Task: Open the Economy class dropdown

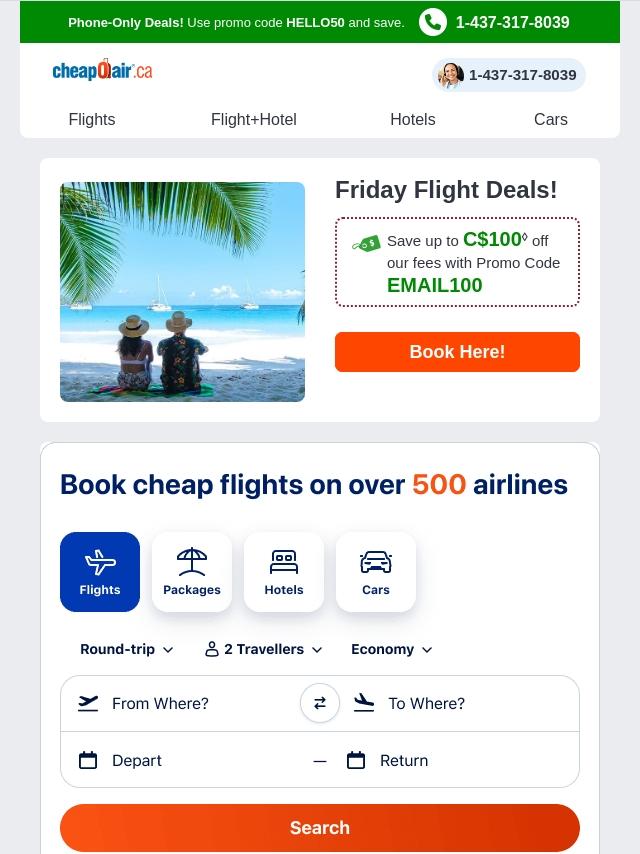Action: [392, 649]
